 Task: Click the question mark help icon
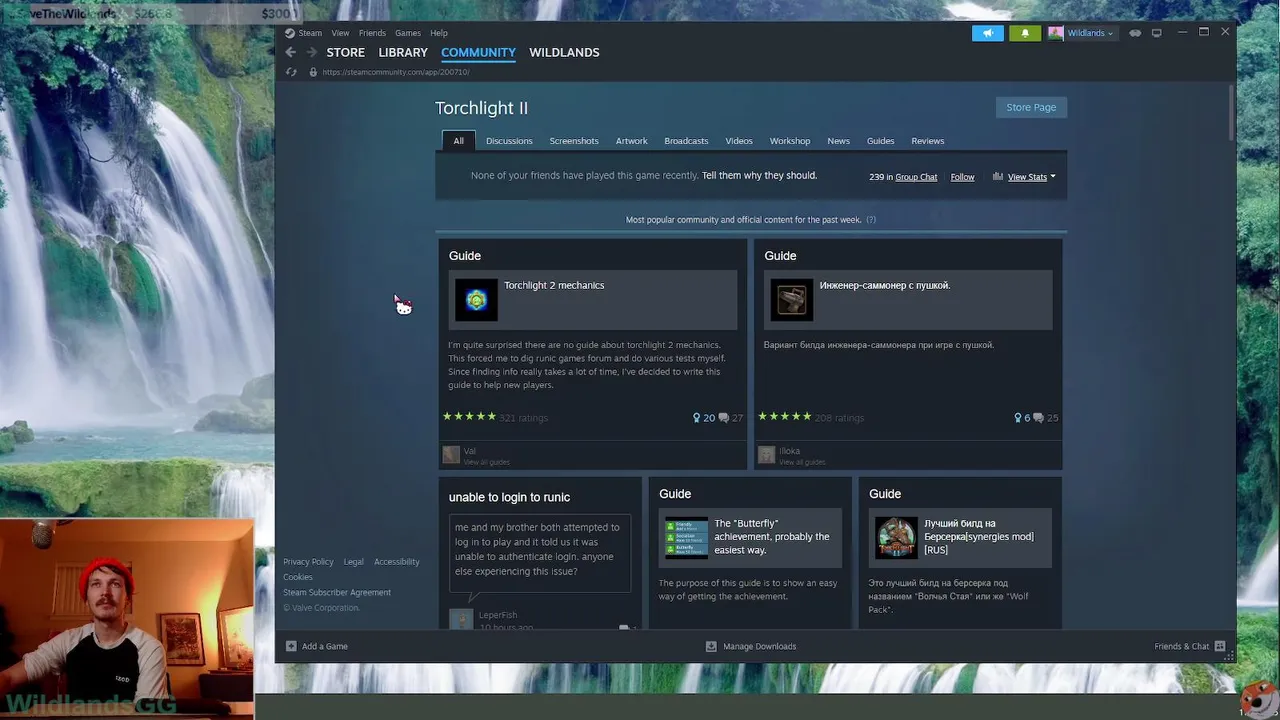871,220
